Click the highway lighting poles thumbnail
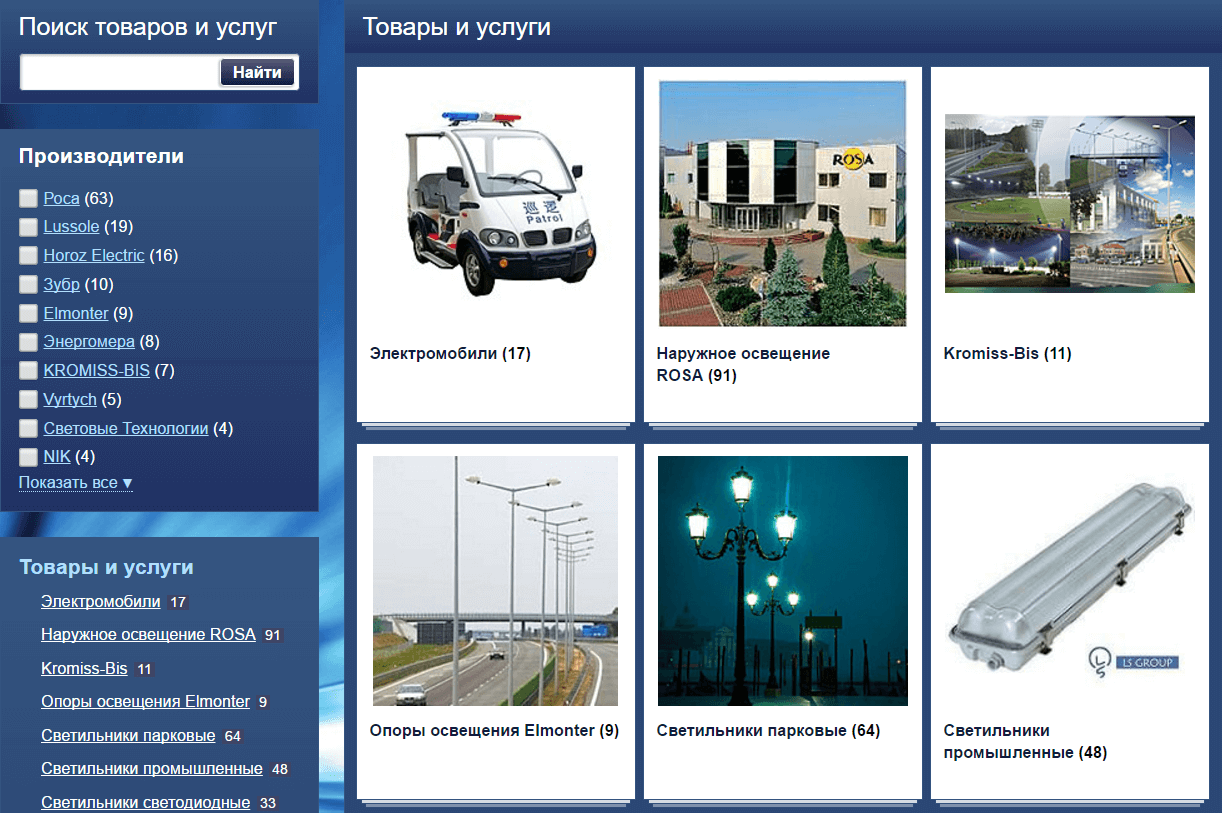Image resolution: width=1222 pixels, height=813 pixels. (x=495, y=581)
